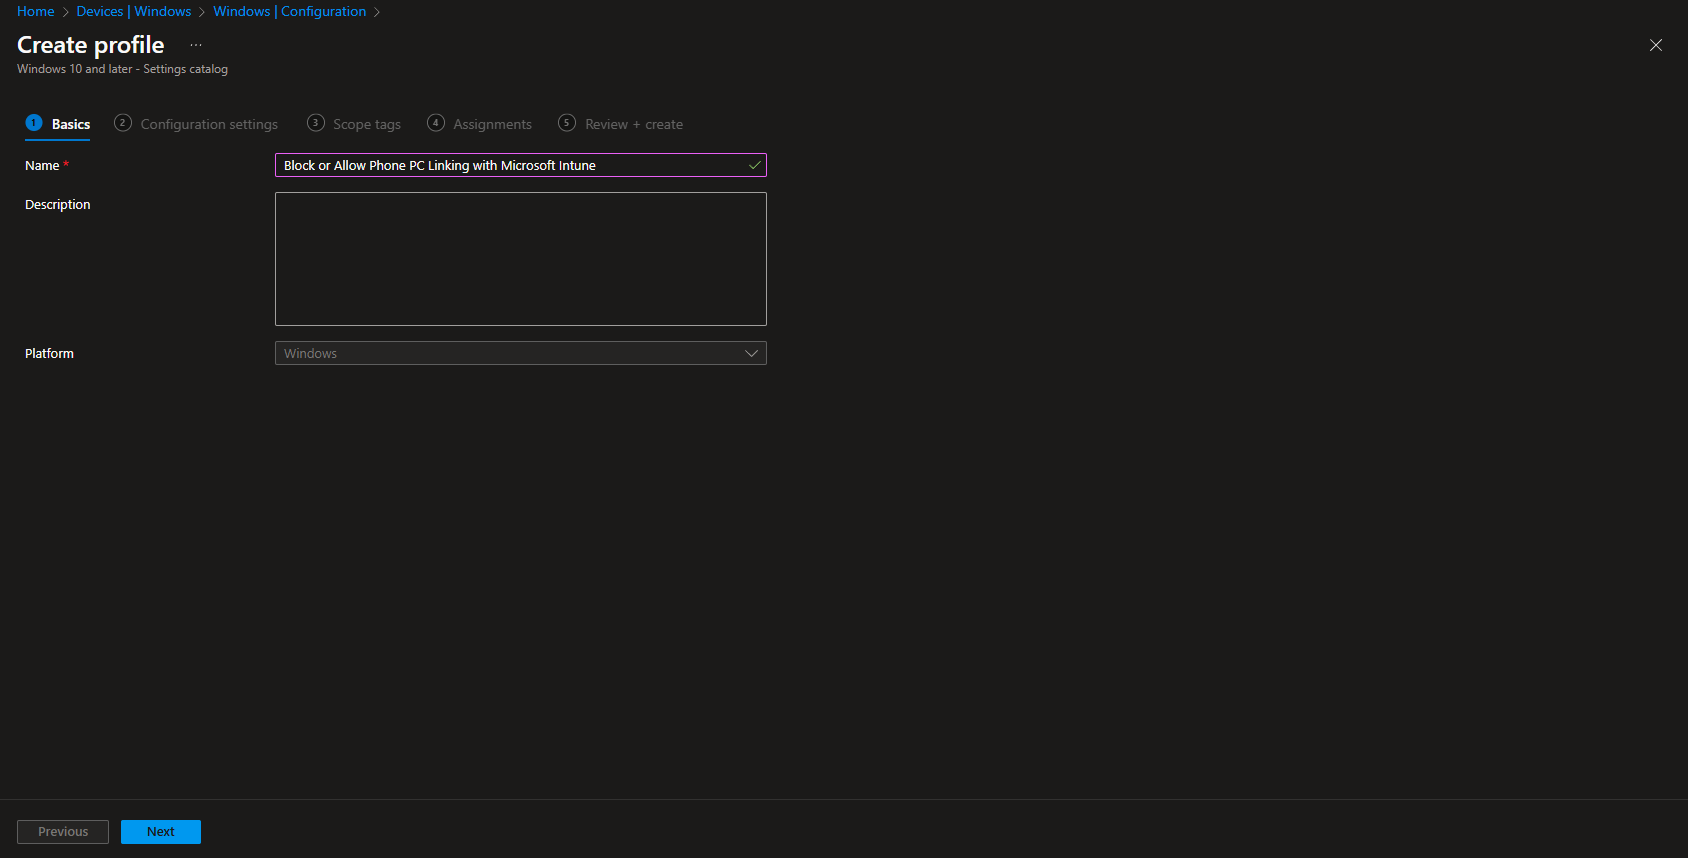Switch to Configuration settings step
Screen dimensions: 1688x858
click(x=196, y=124)
